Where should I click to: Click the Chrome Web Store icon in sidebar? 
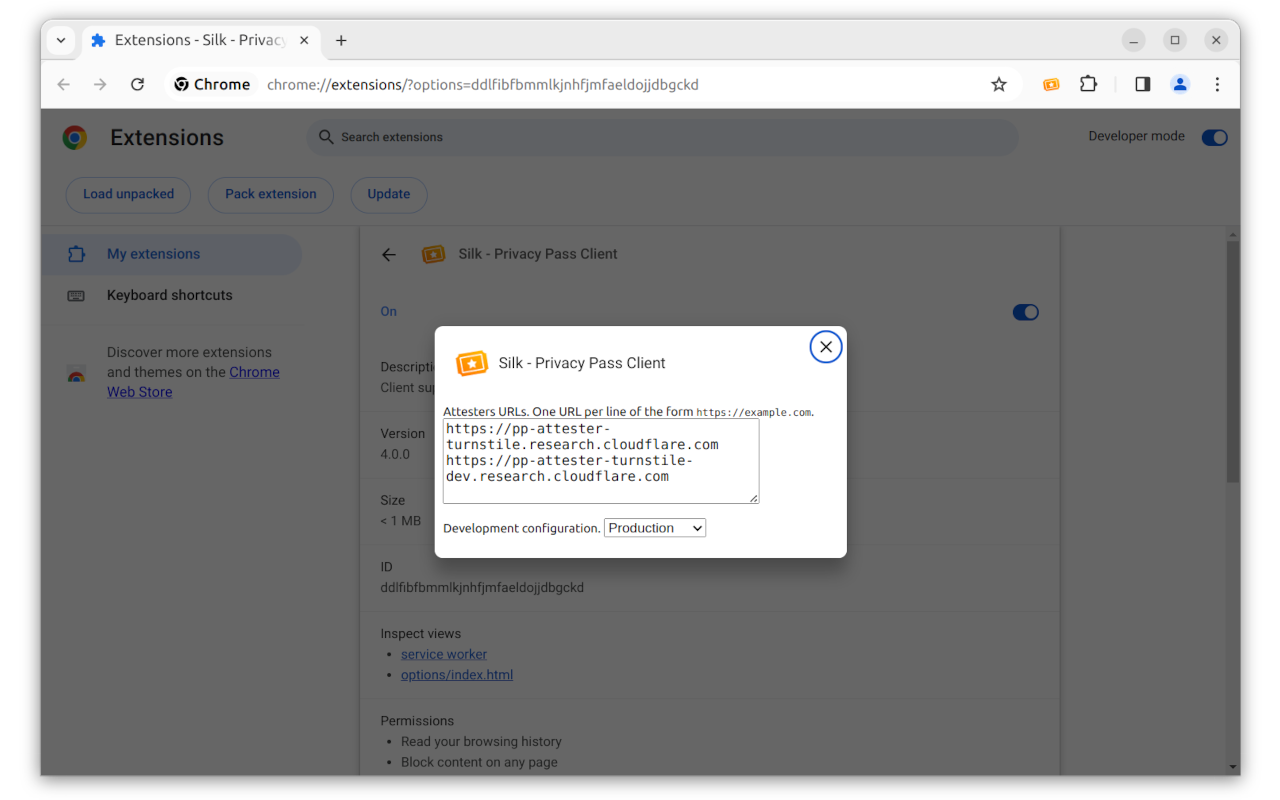(76, 373)
